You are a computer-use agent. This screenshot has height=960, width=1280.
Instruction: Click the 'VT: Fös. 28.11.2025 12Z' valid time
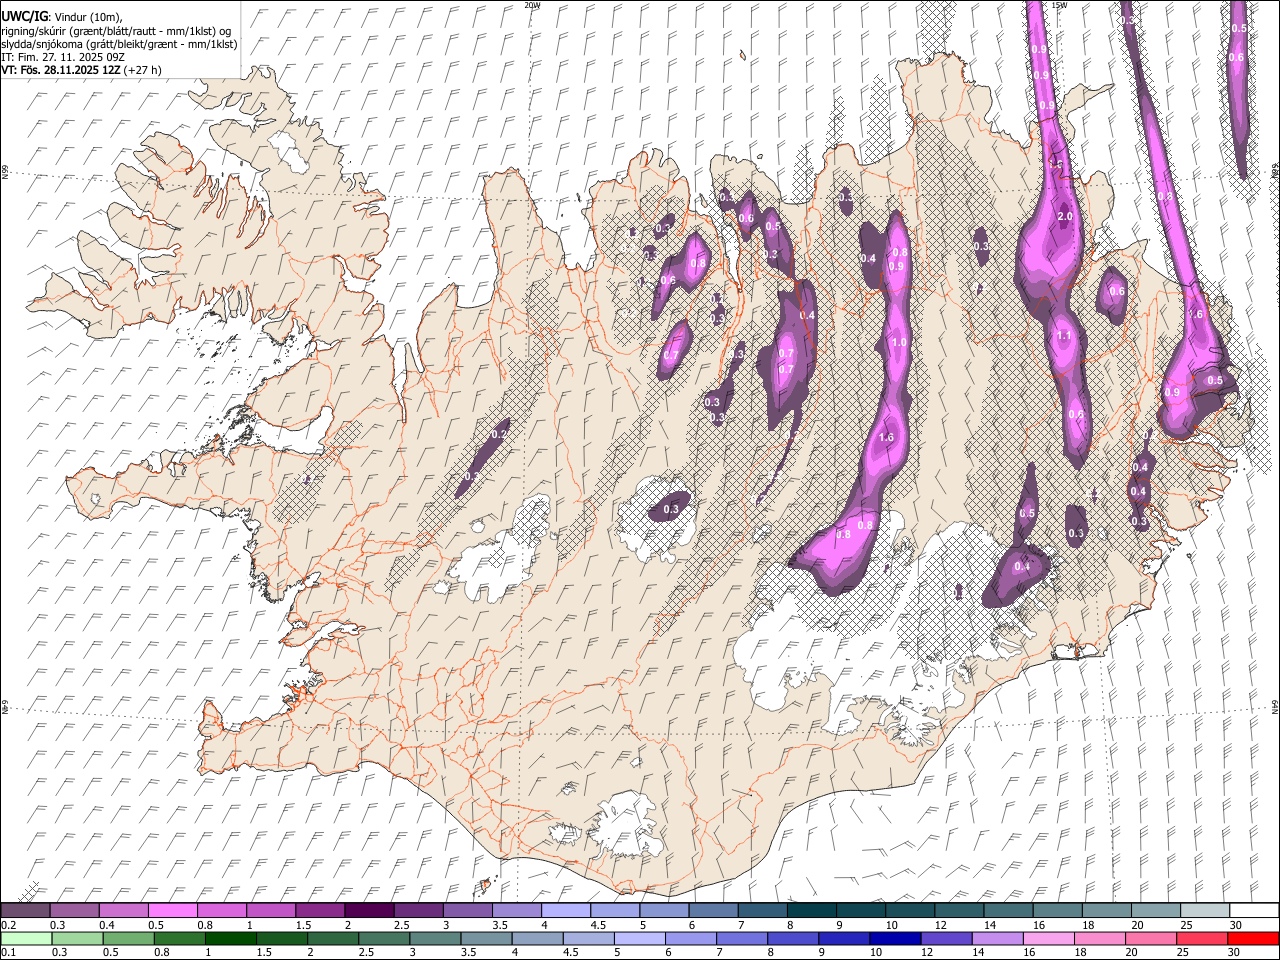tap(61, 70)
